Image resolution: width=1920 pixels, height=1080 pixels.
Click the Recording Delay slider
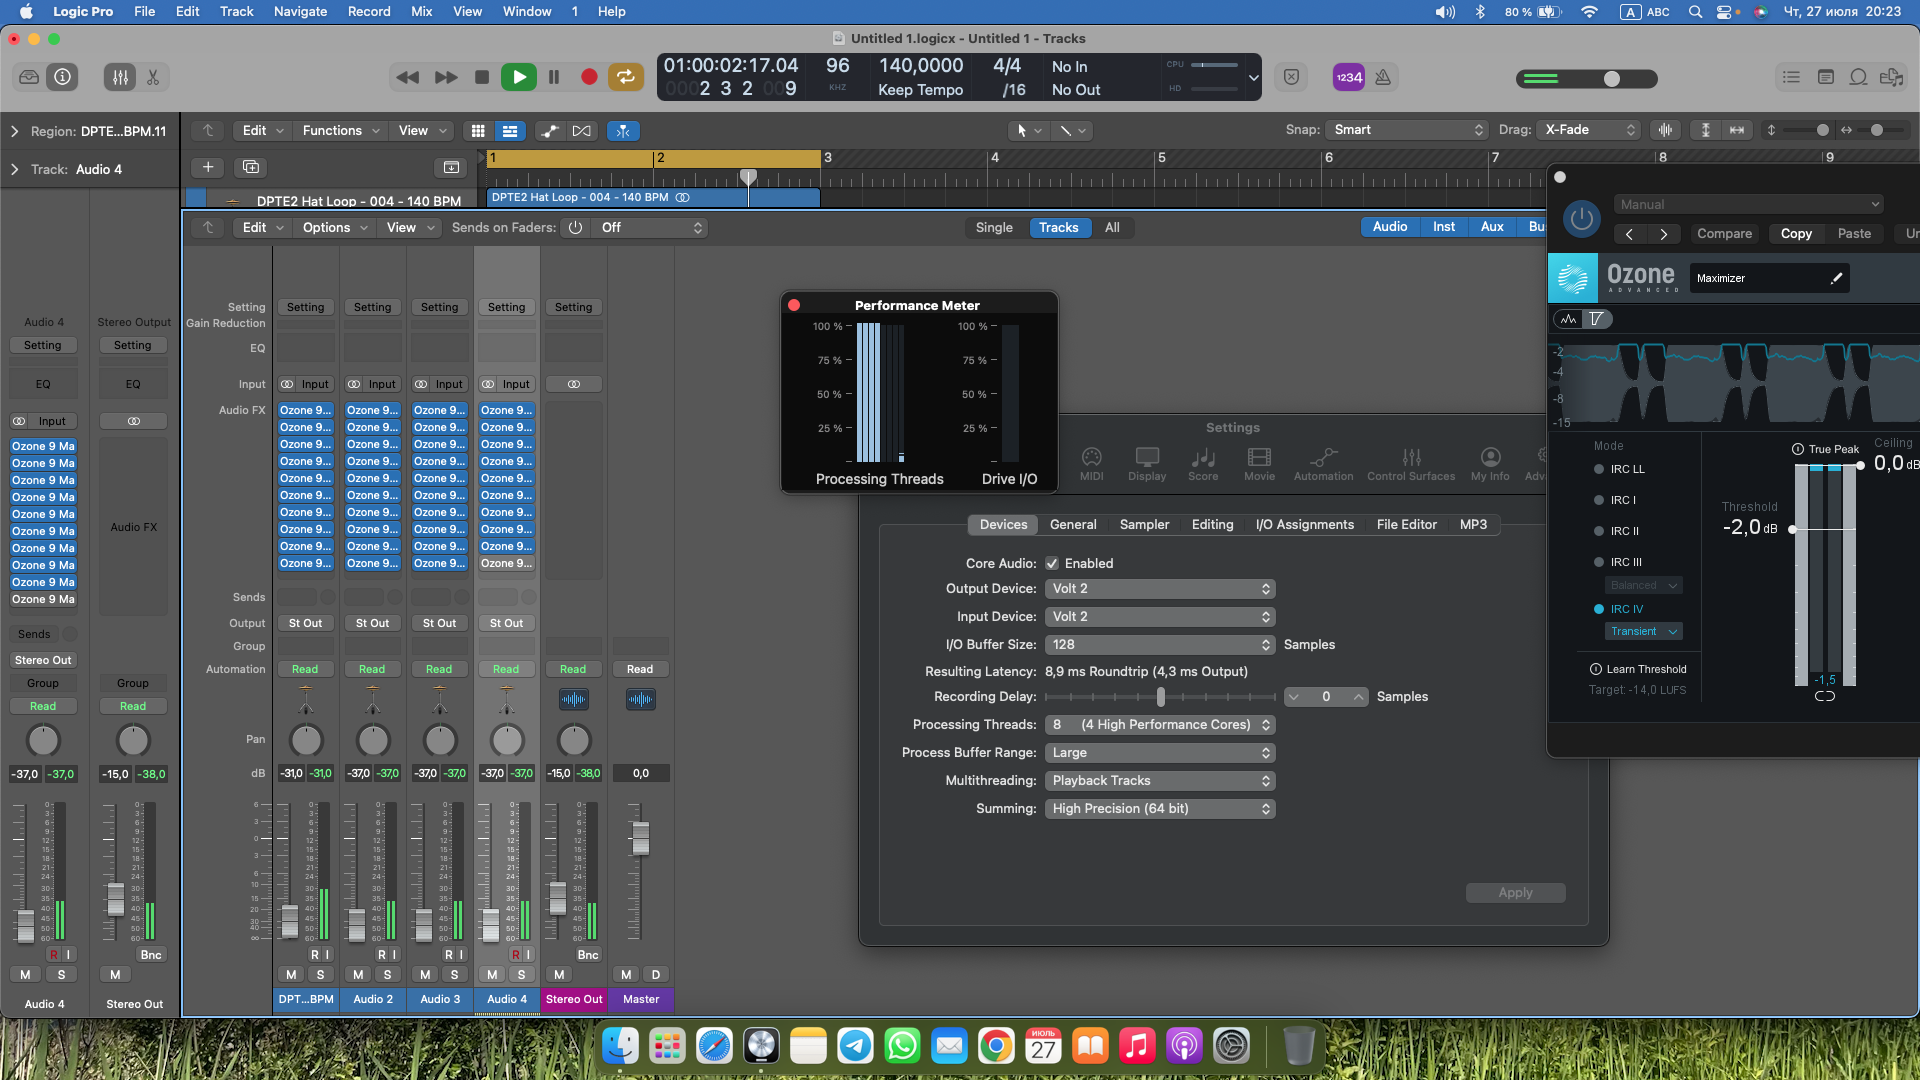tap(1160, 697)
